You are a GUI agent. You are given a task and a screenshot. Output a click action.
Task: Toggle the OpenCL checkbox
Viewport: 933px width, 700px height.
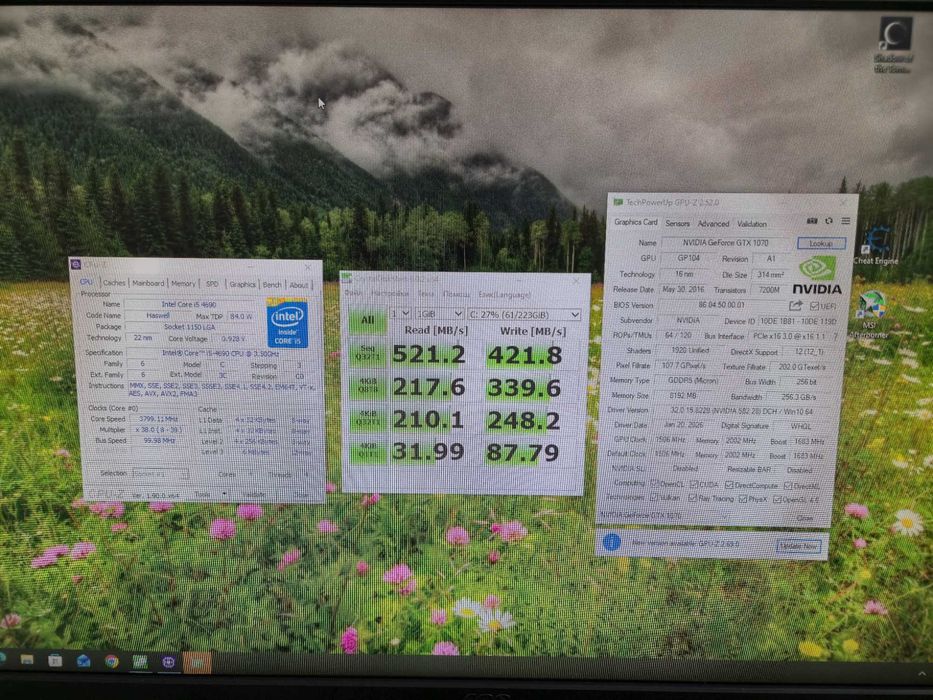click(655, 483)
